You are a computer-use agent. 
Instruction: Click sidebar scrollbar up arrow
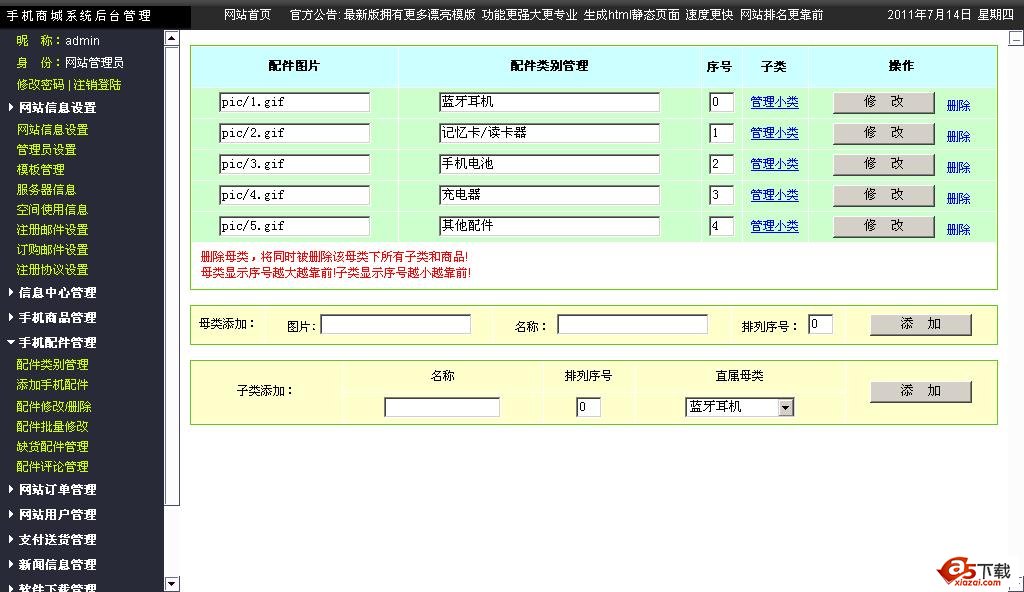coord(171,39)
